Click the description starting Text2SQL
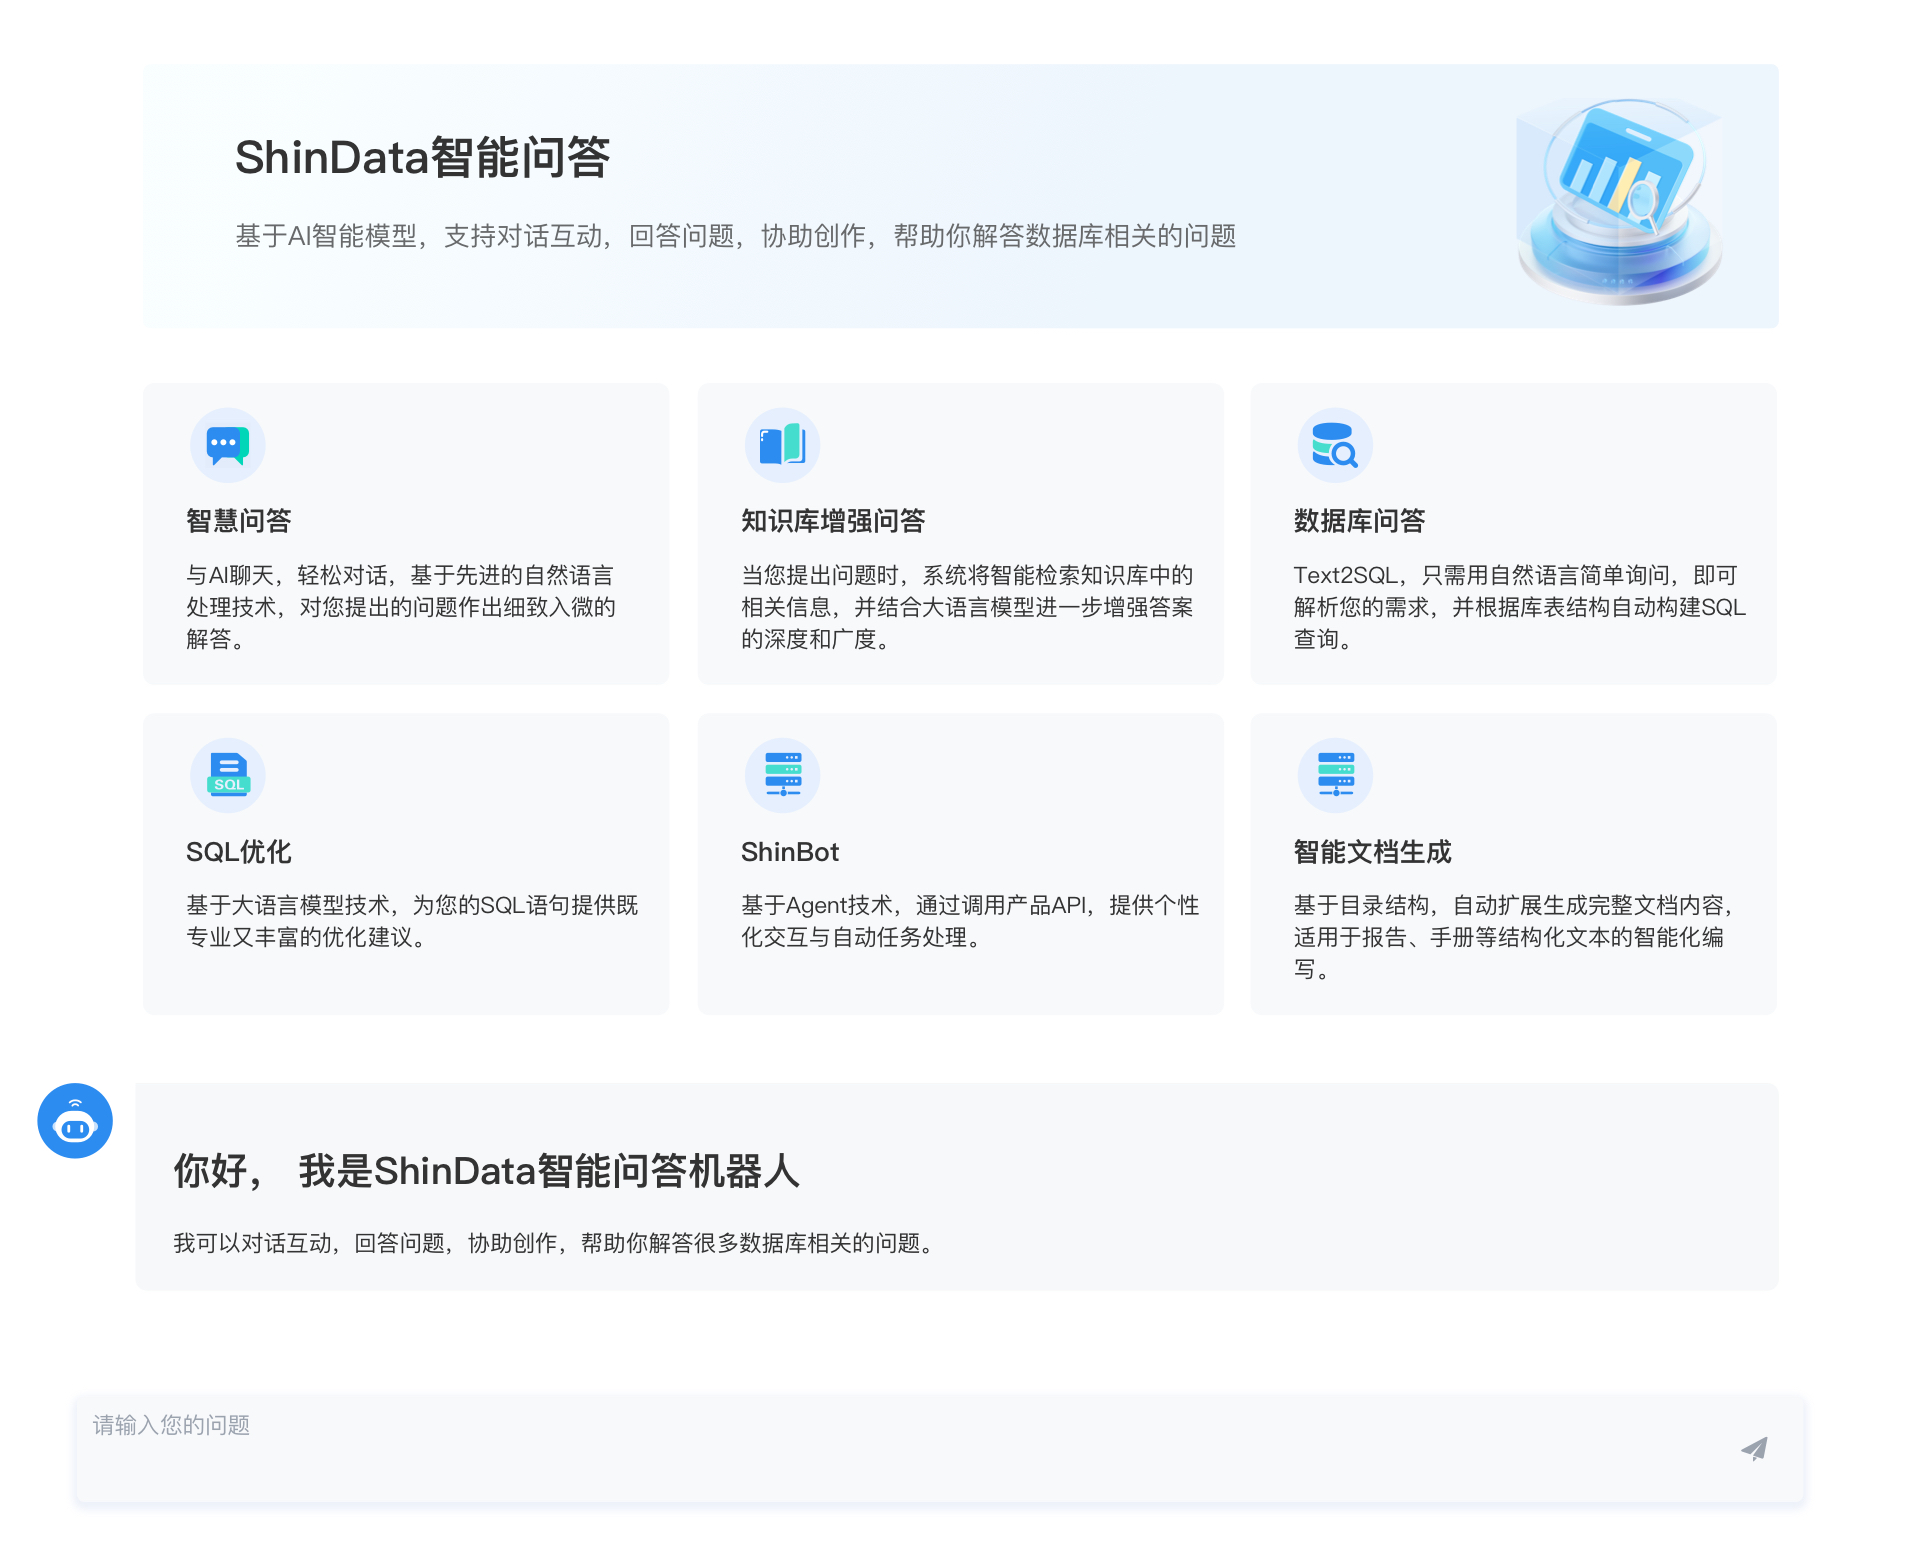 (x=1520, y=607)
